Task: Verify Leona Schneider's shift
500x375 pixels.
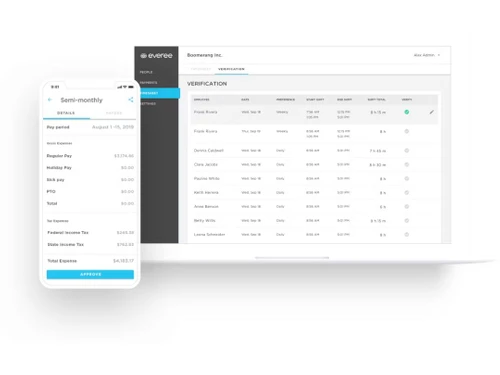Action: pyautogui.click(x=407, y=235)
